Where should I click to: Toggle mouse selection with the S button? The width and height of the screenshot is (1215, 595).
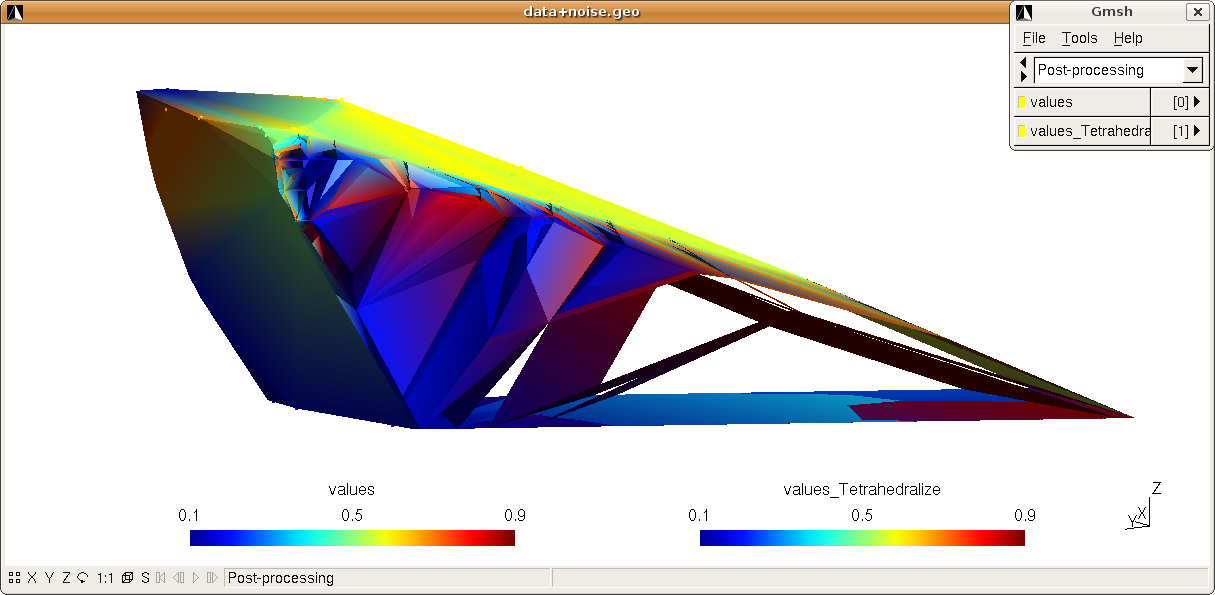(x=145, y=578)
